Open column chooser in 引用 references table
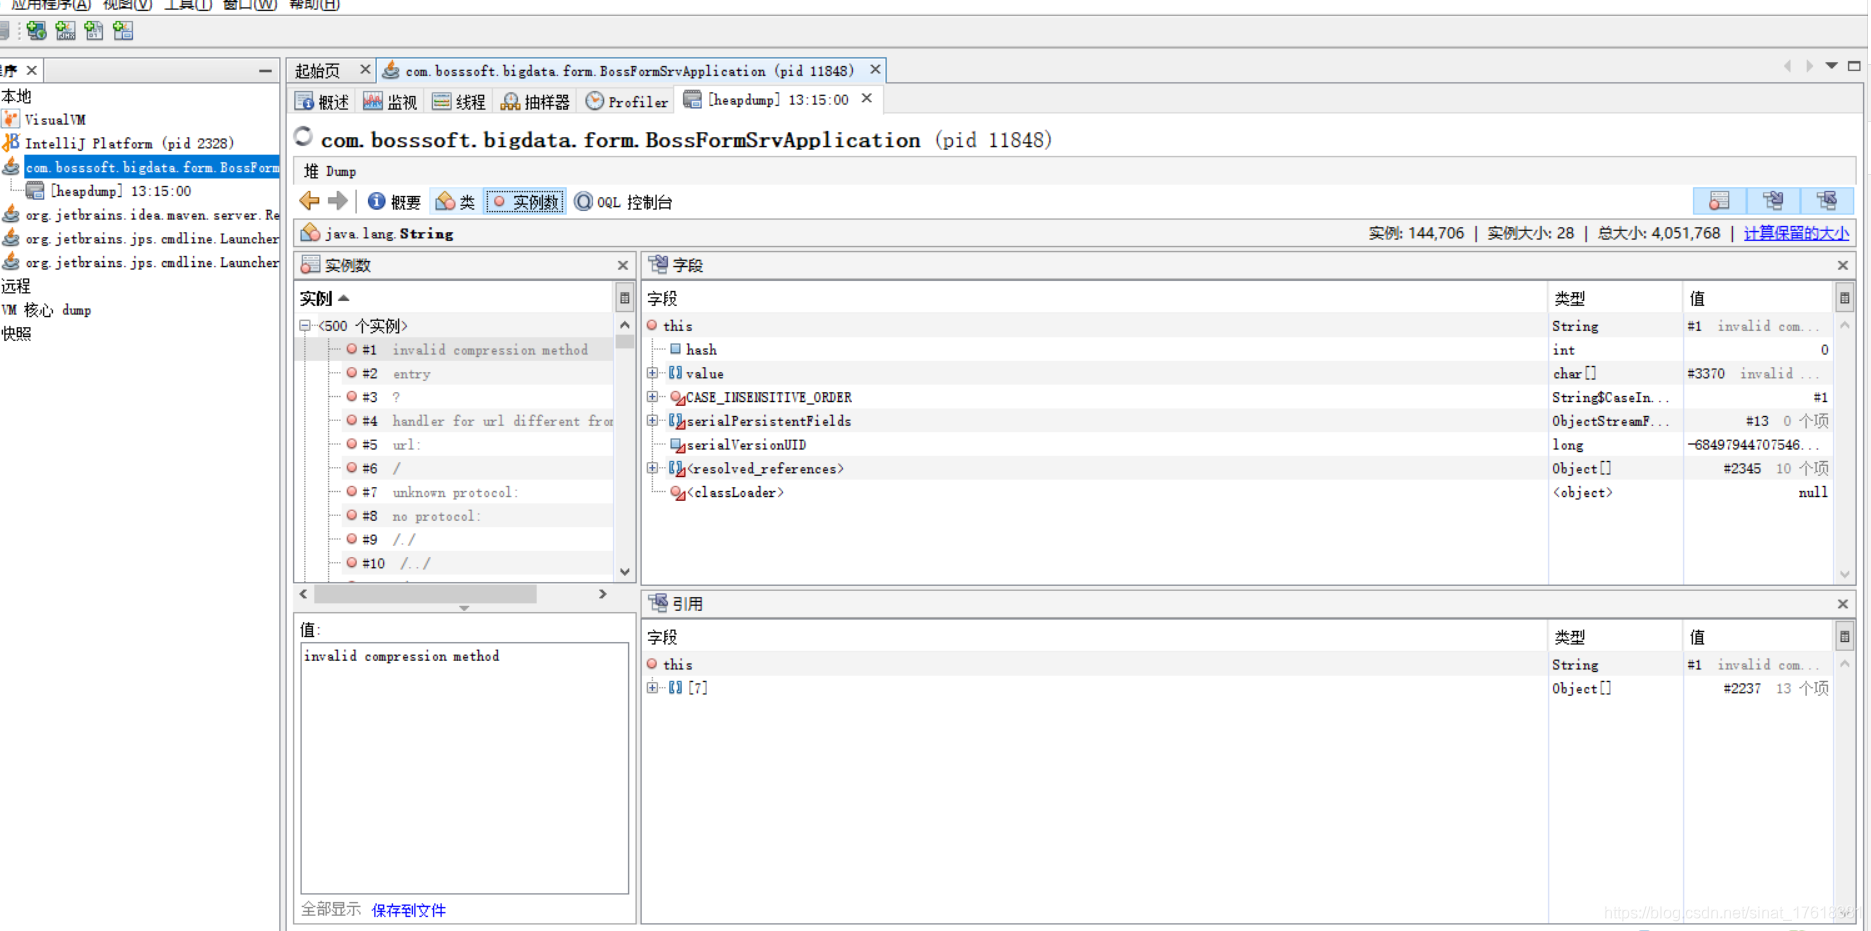 (x=1845, y=637)
